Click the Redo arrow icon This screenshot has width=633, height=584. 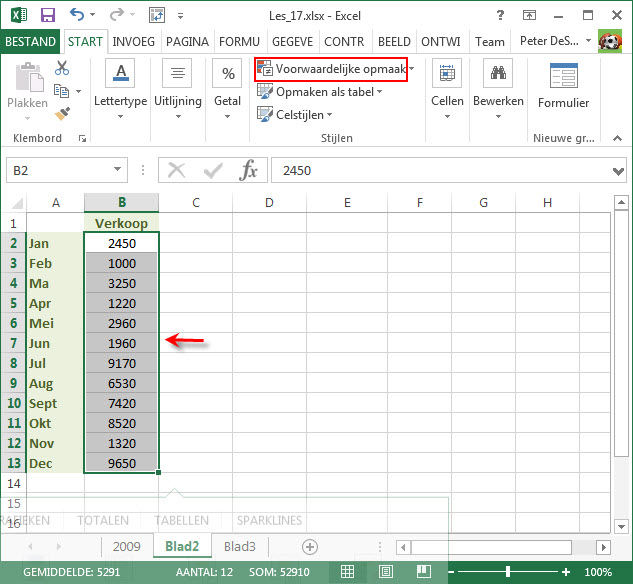coord(117,15)
